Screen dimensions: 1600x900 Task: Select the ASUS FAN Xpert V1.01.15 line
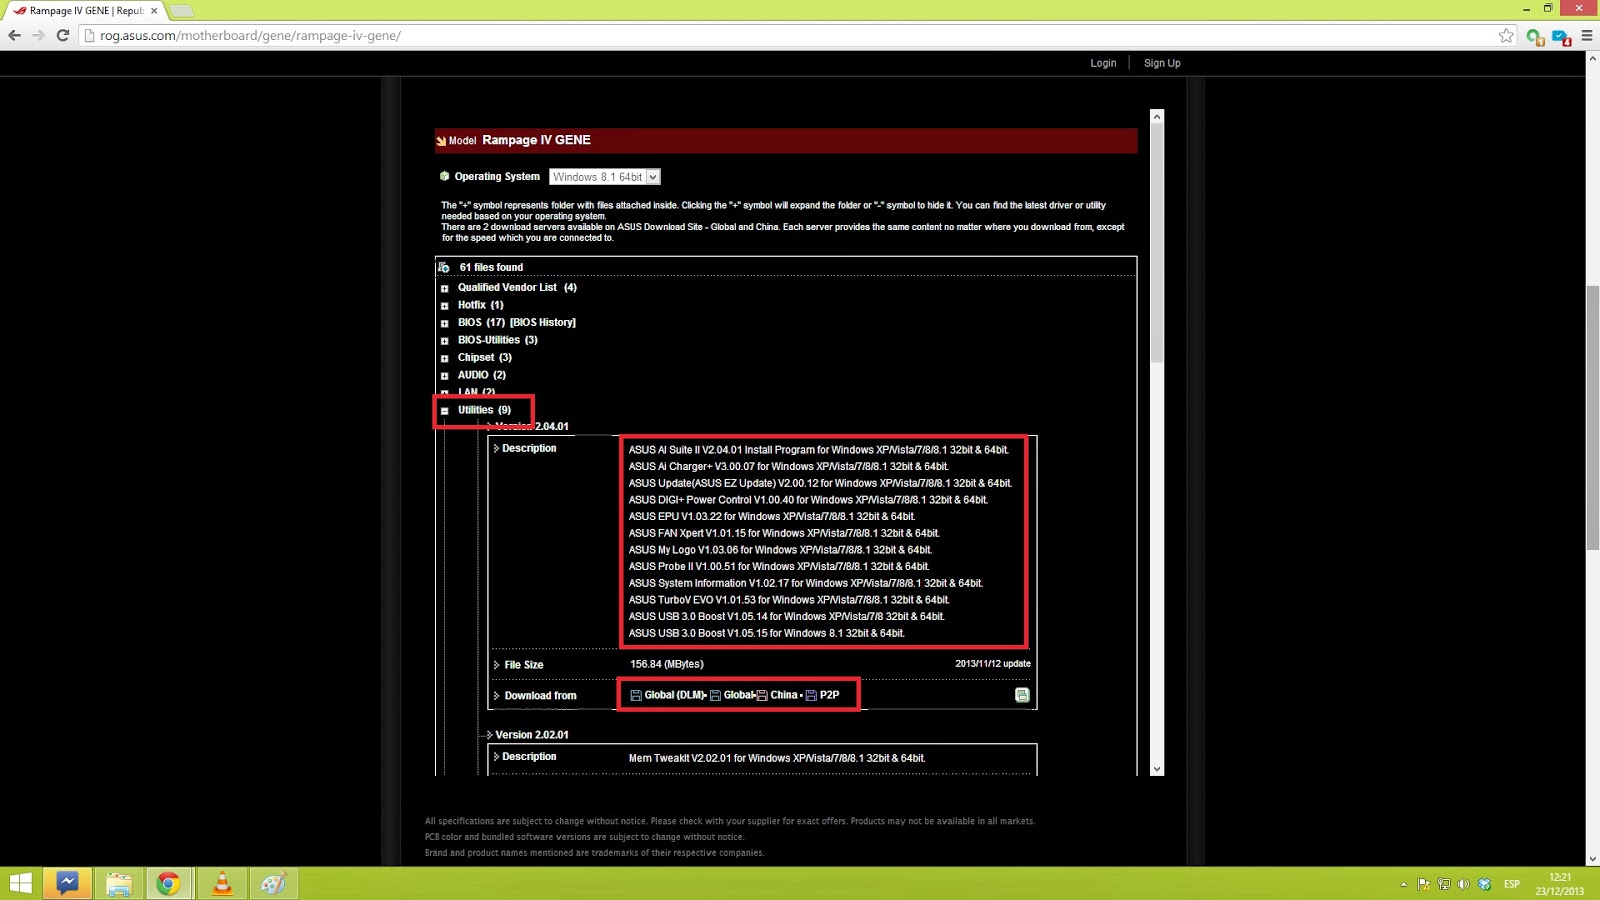(x=784, y=533)
